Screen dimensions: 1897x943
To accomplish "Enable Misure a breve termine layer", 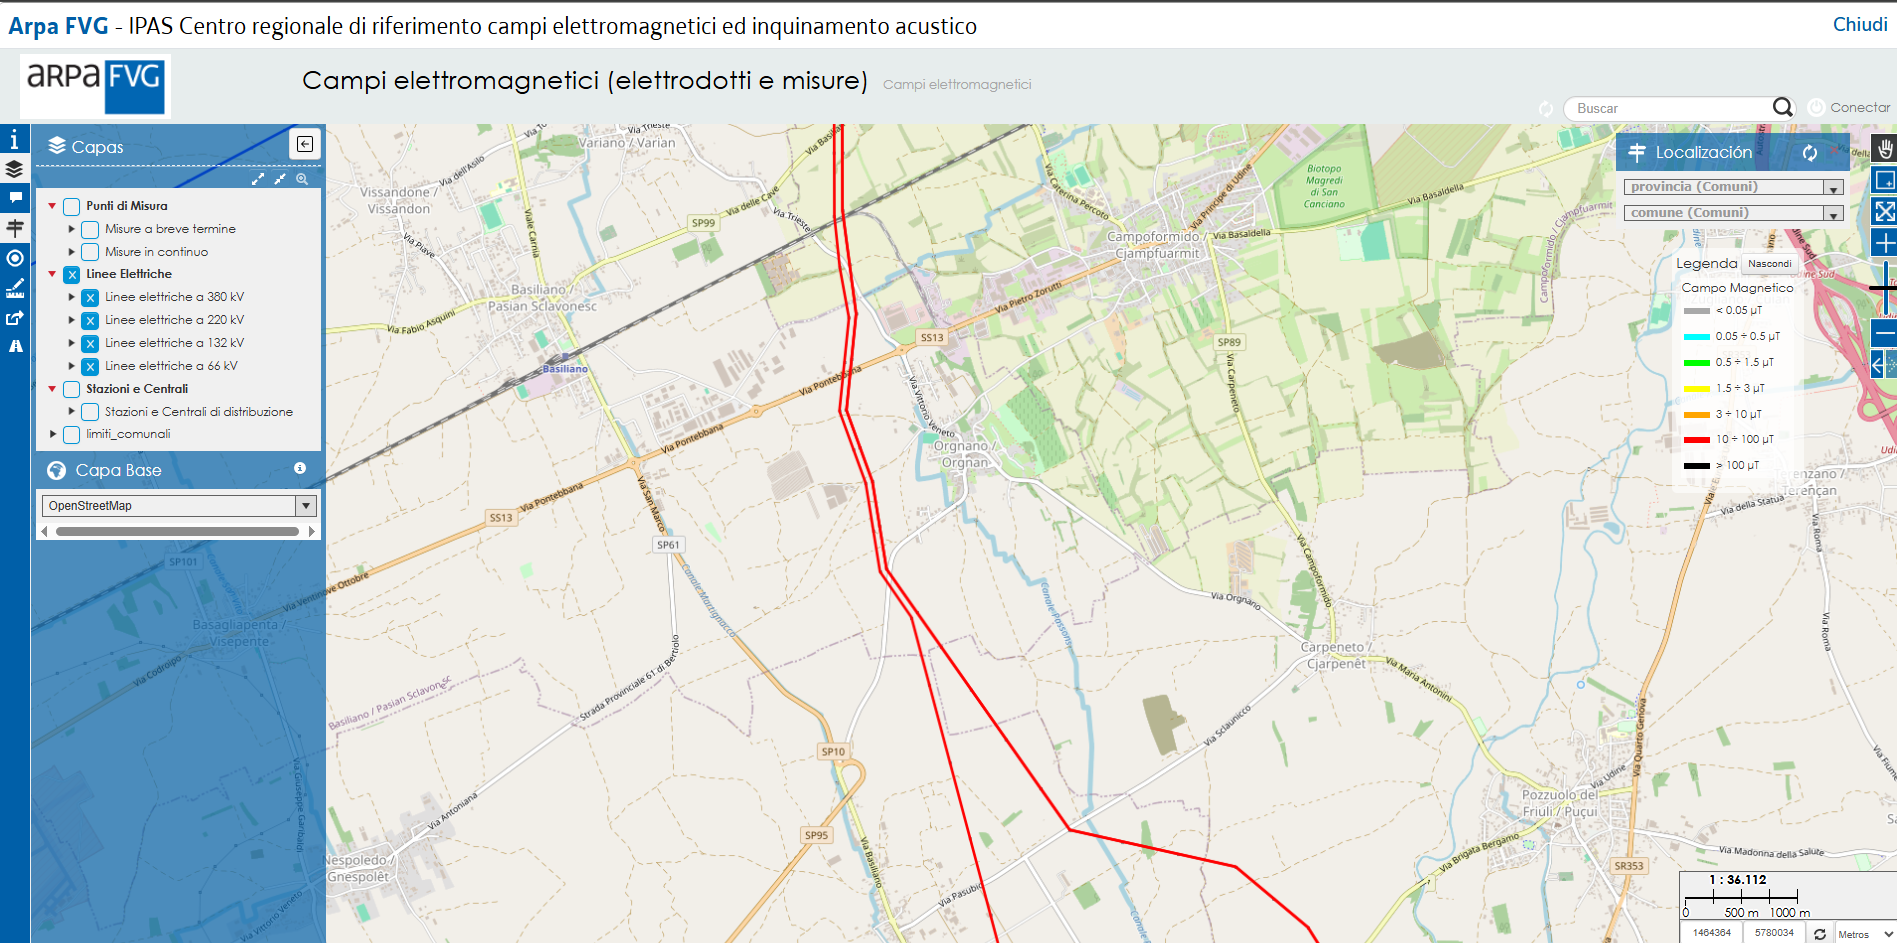I will (90, 229).
